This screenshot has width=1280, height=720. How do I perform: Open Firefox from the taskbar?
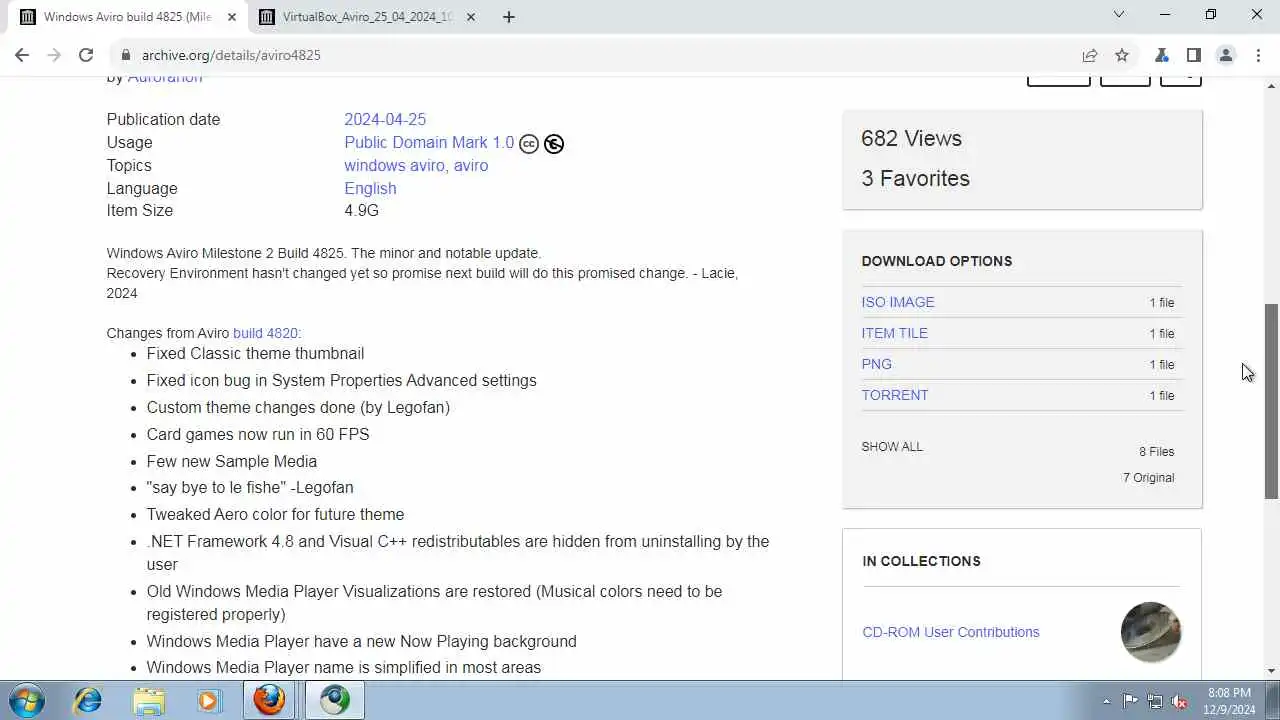pyautogui.click(x=268, y=700)
